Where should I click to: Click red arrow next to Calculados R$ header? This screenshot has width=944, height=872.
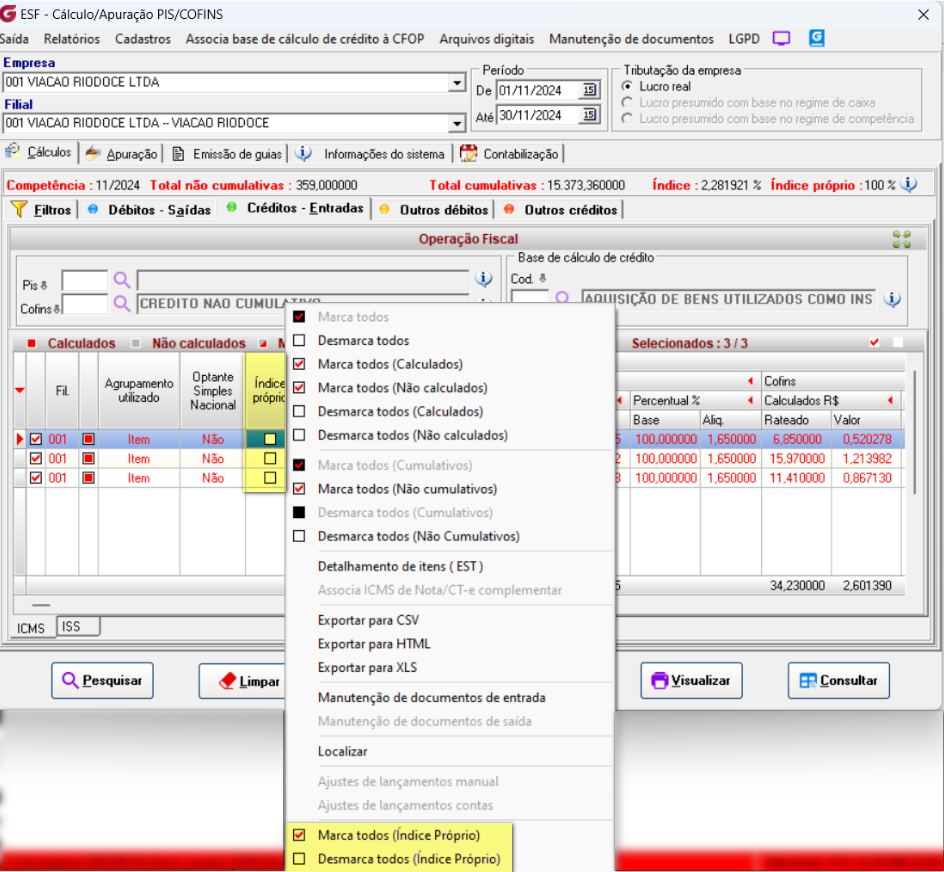pos(890,400)
